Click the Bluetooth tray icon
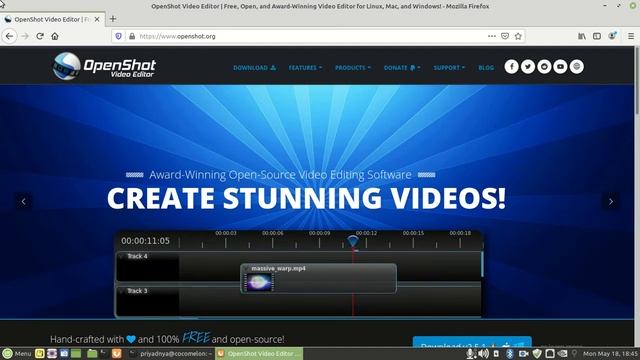The image size is (640, 360). click(509, 353)
